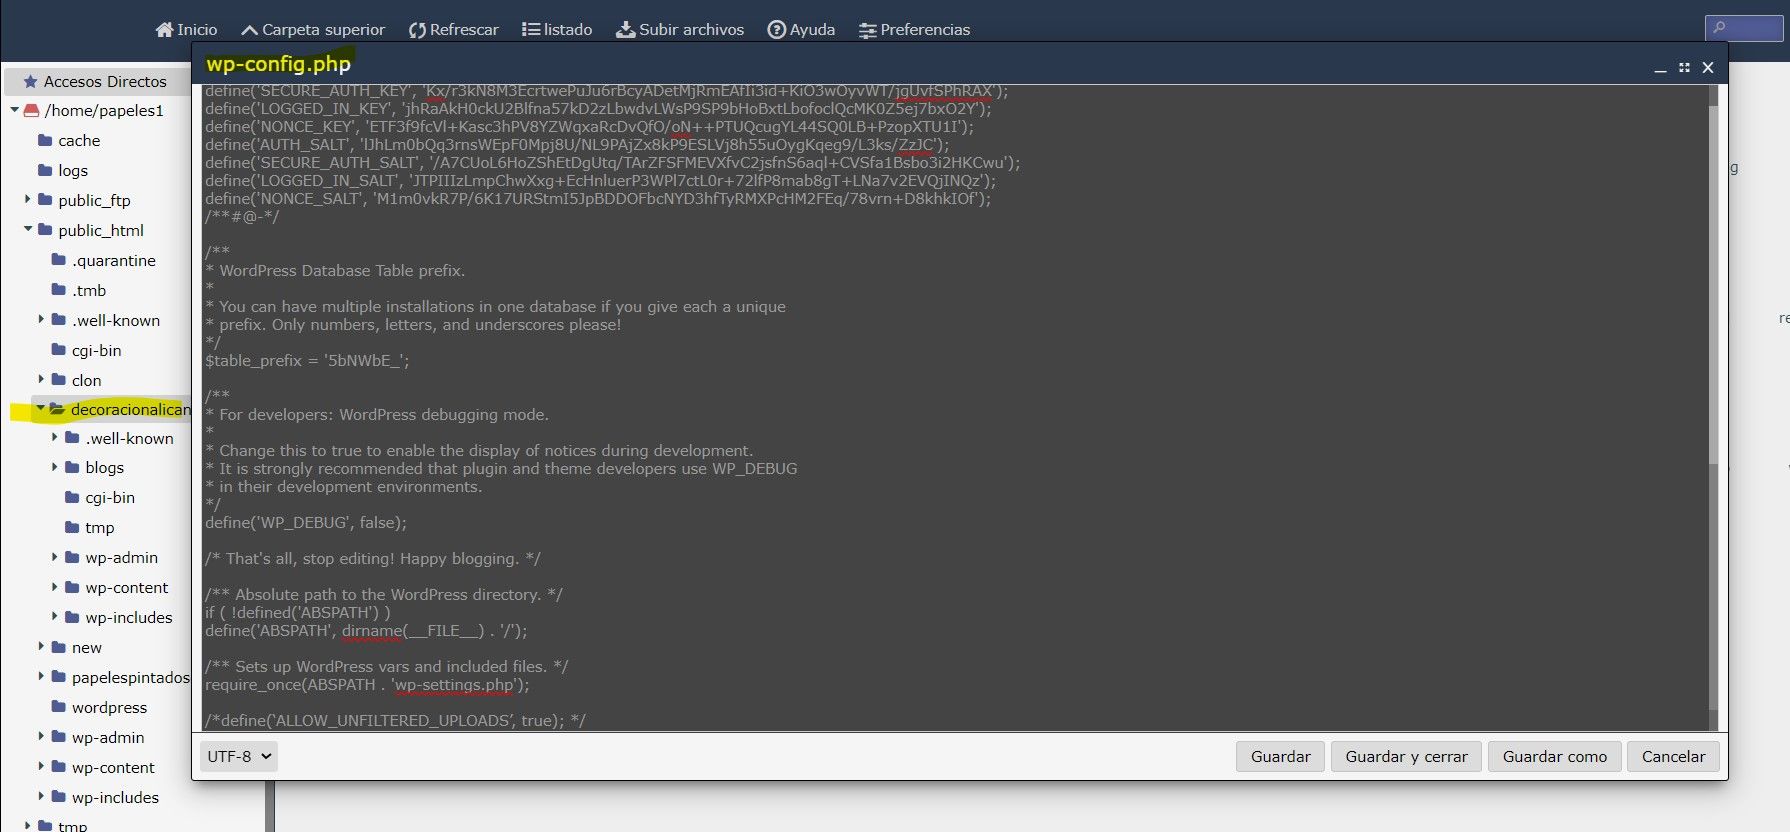Click the ALLOW_UNFILTERED_UPLOADS line
Screen dimensions: 1790x832
coord(395,720)
